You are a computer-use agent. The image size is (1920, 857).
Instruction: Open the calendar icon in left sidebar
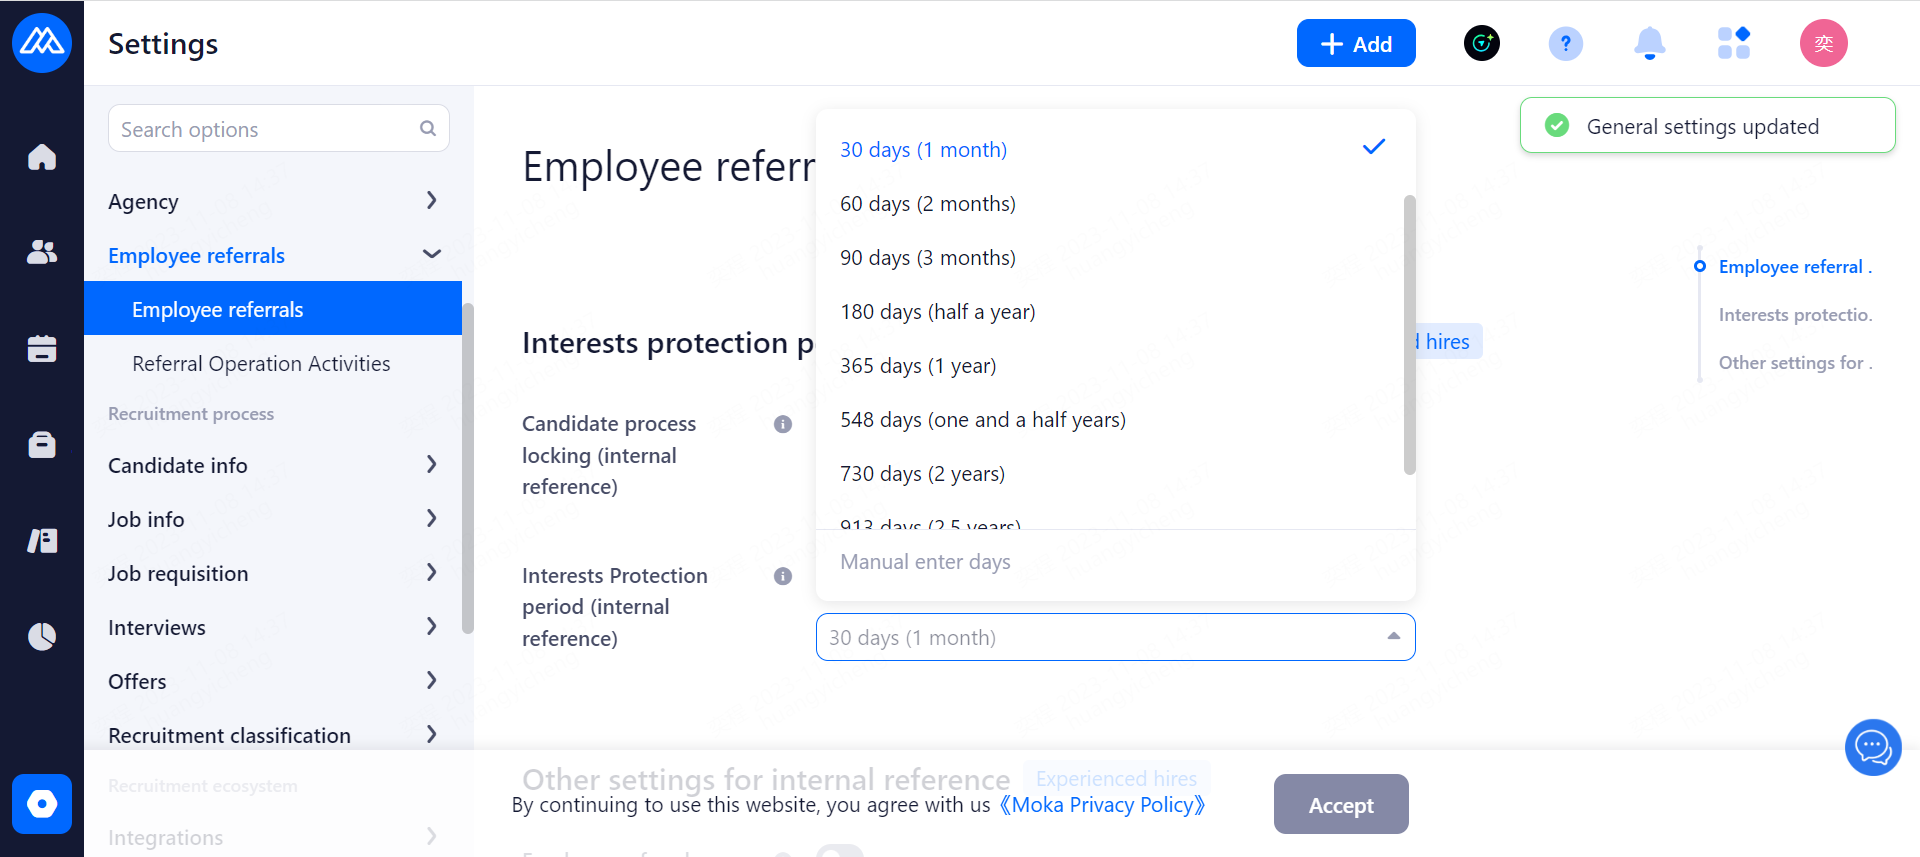[x=42, y=348]
